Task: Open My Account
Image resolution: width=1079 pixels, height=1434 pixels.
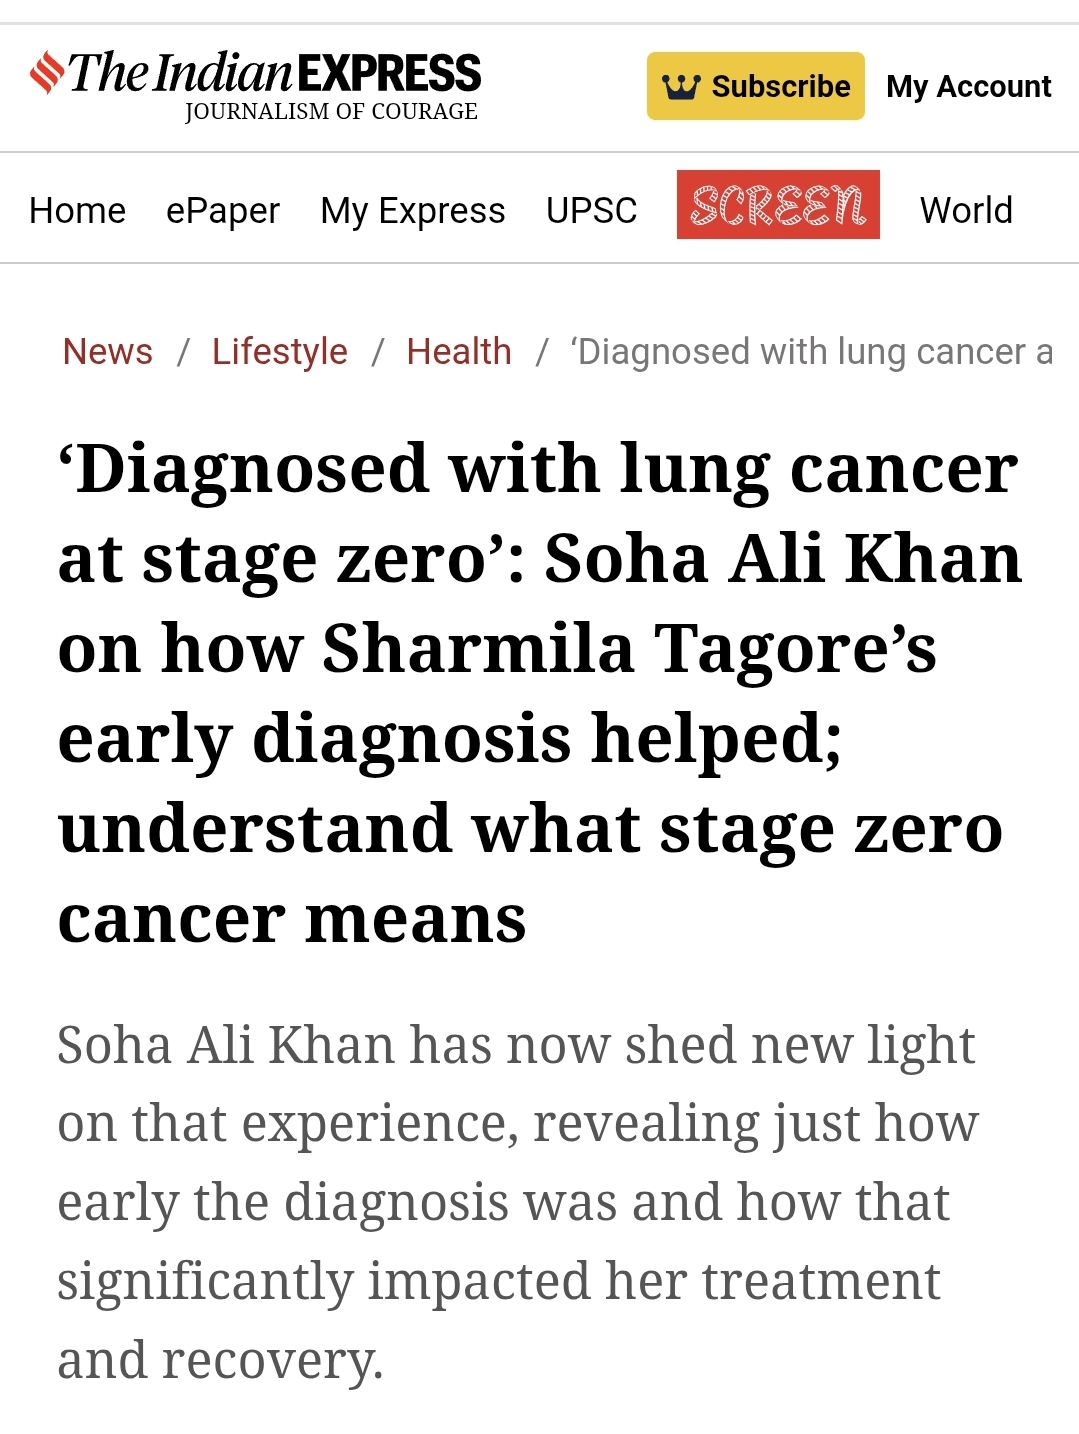Action: pos(968,87)
